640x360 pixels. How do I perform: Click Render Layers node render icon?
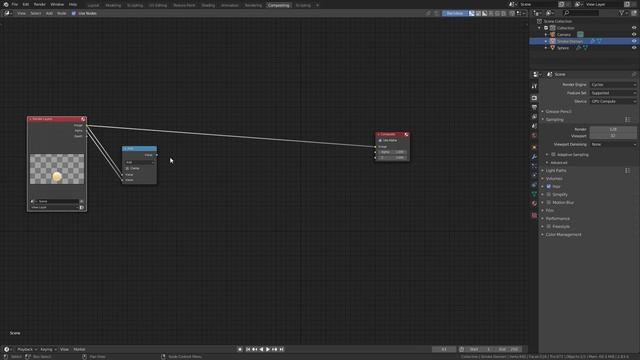(83, 119)
